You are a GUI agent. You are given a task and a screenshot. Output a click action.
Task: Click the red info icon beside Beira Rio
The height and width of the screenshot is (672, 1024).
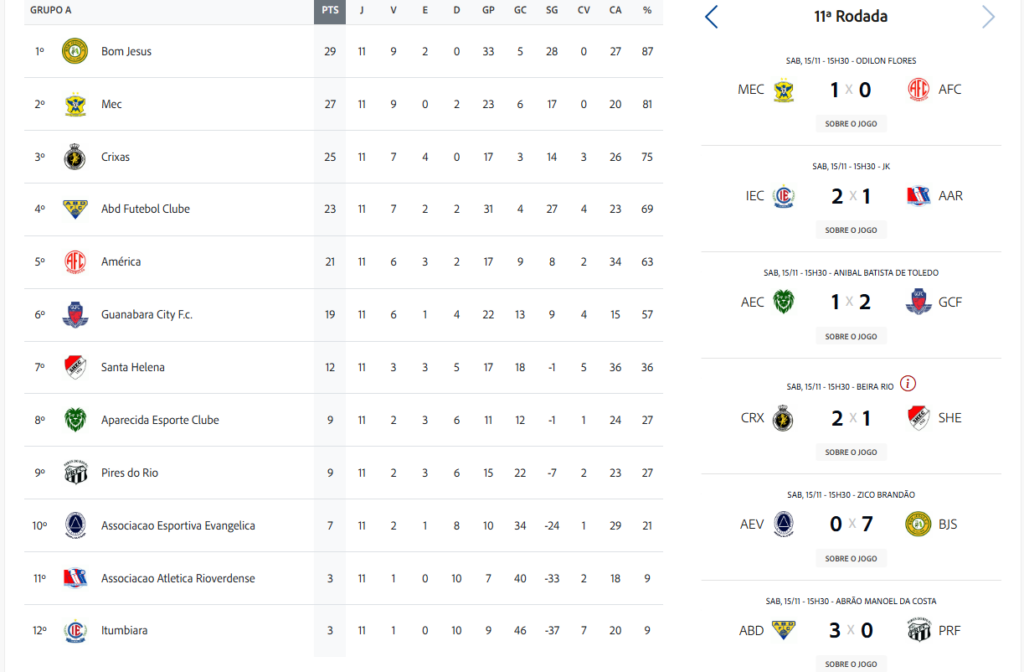(x=908, y=384)
